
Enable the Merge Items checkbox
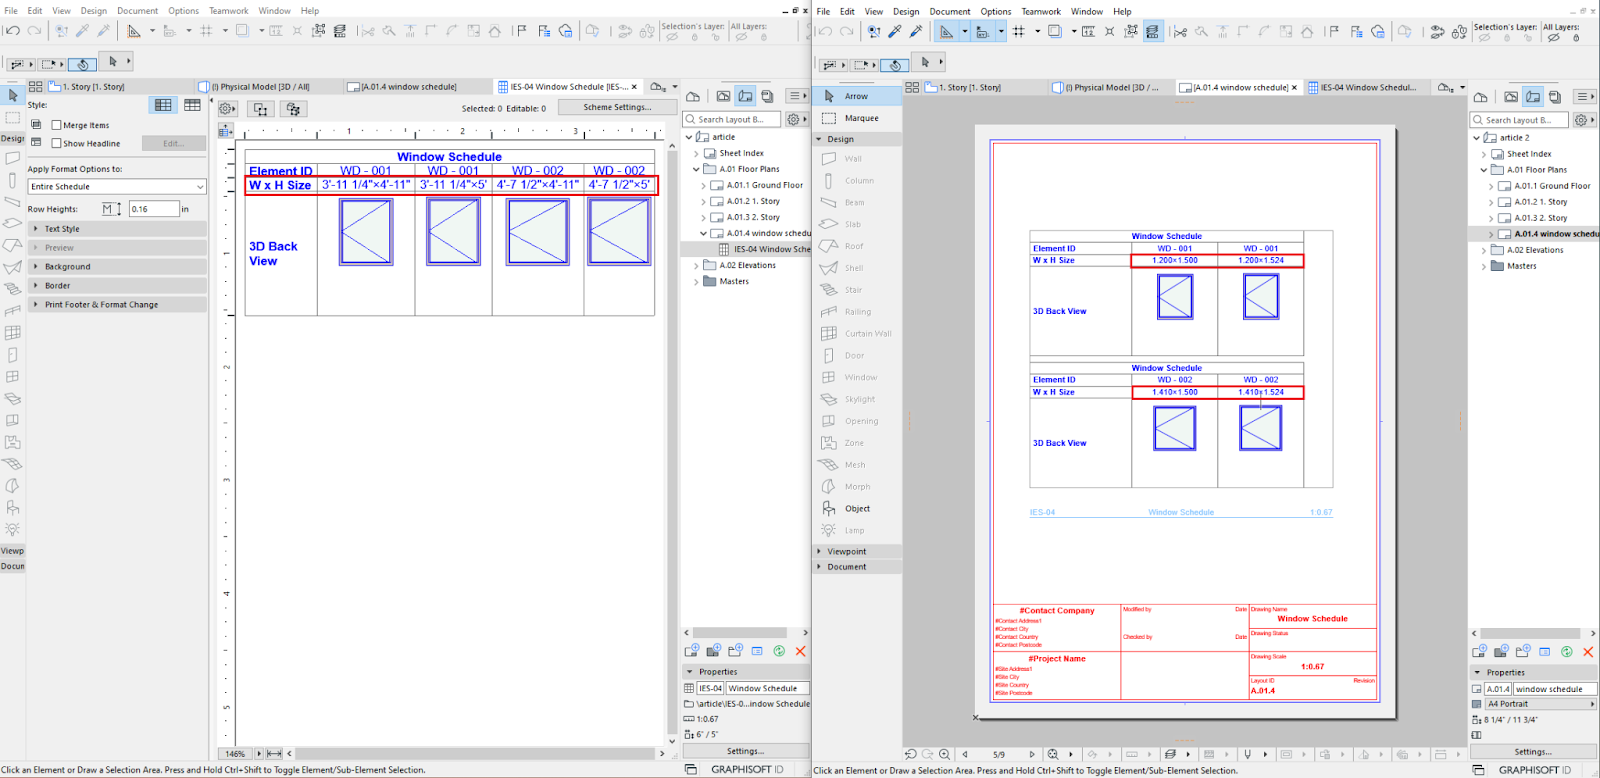[57, 125]
